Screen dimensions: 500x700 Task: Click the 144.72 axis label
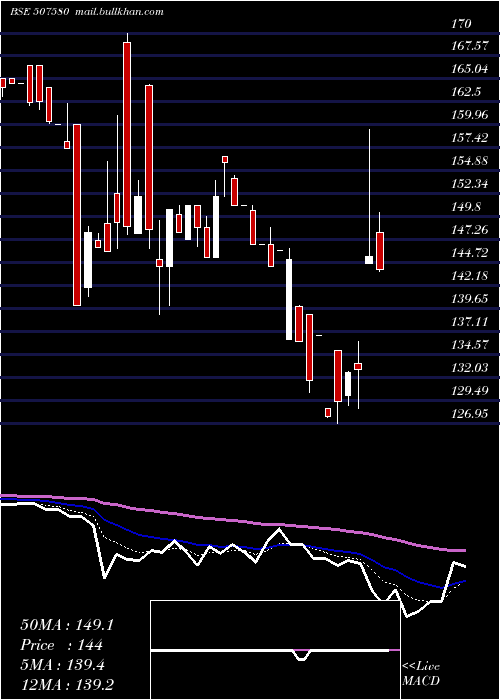(x=470, y=253)
